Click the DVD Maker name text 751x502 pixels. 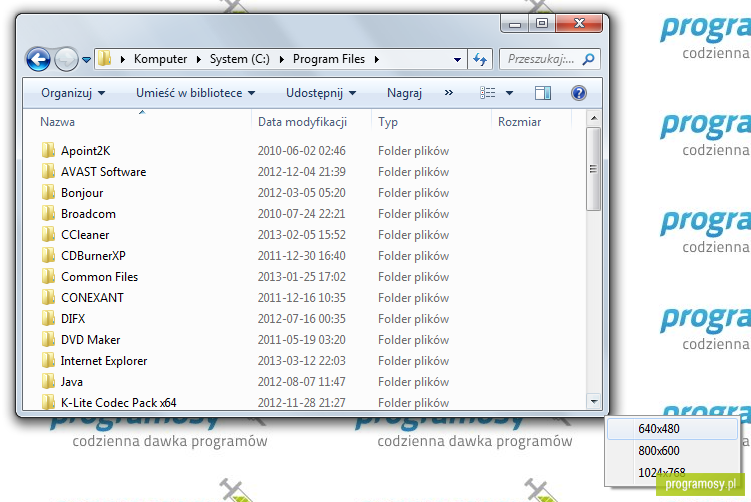pyautogui.click(x=91, y=340)
